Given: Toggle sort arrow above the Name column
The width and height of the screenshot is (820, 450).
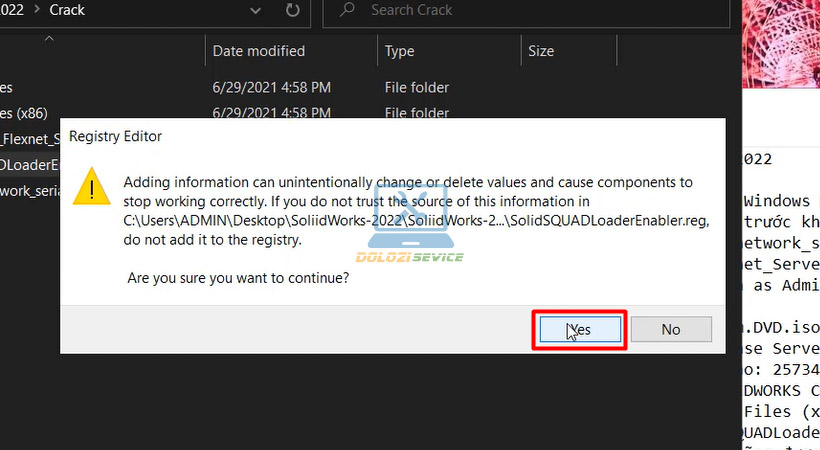Looking at the screenshot, I should tap(48, 39).
